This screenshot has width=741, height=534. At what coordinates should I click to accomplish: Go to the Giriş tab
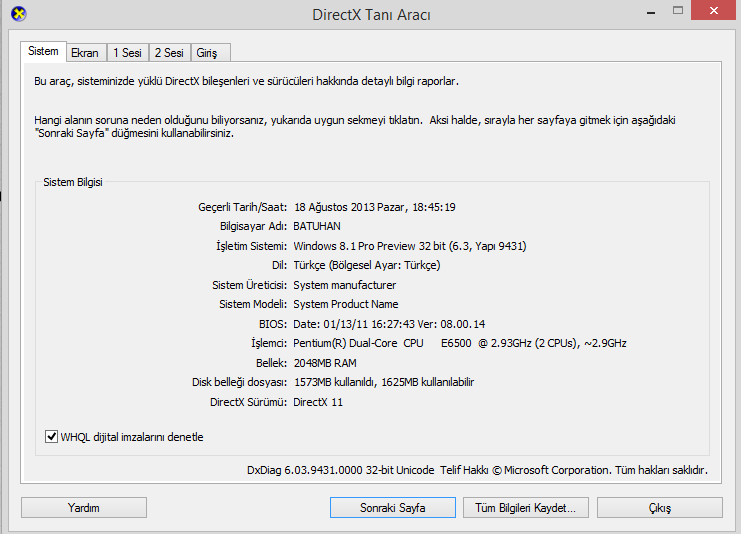click(210, 53)
